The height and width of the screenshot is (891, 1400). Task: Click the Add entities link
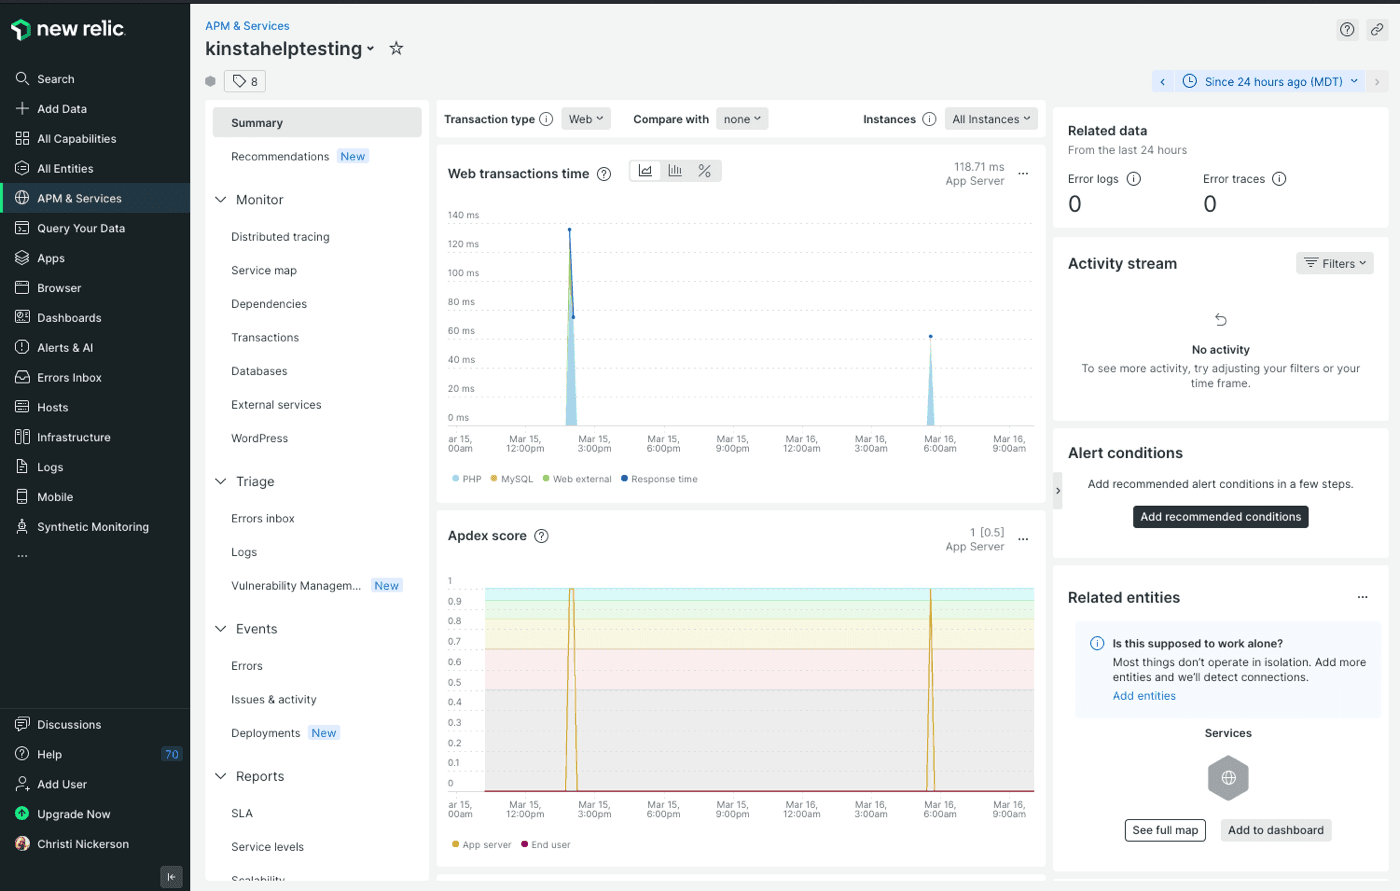[1143, 695]
